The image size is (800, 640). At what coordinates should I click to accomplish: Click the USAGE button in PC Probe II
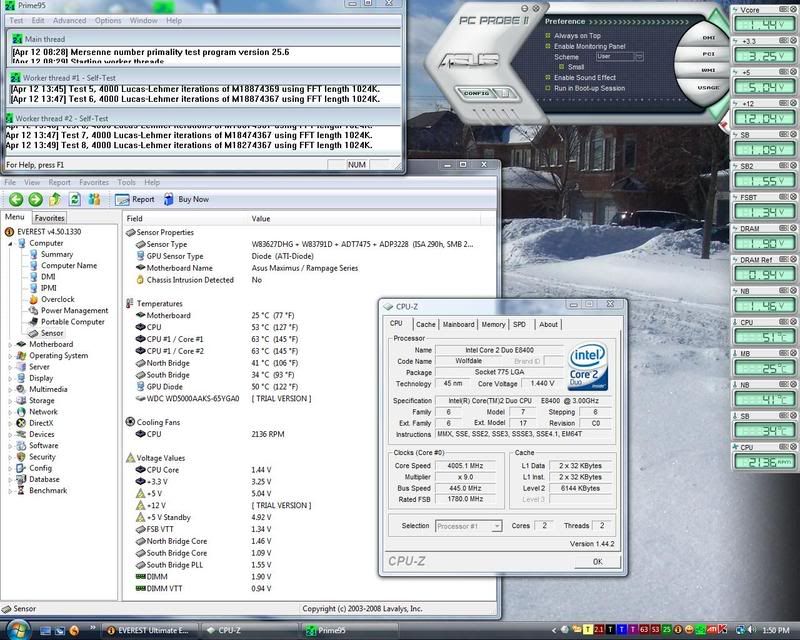(708, 87)
